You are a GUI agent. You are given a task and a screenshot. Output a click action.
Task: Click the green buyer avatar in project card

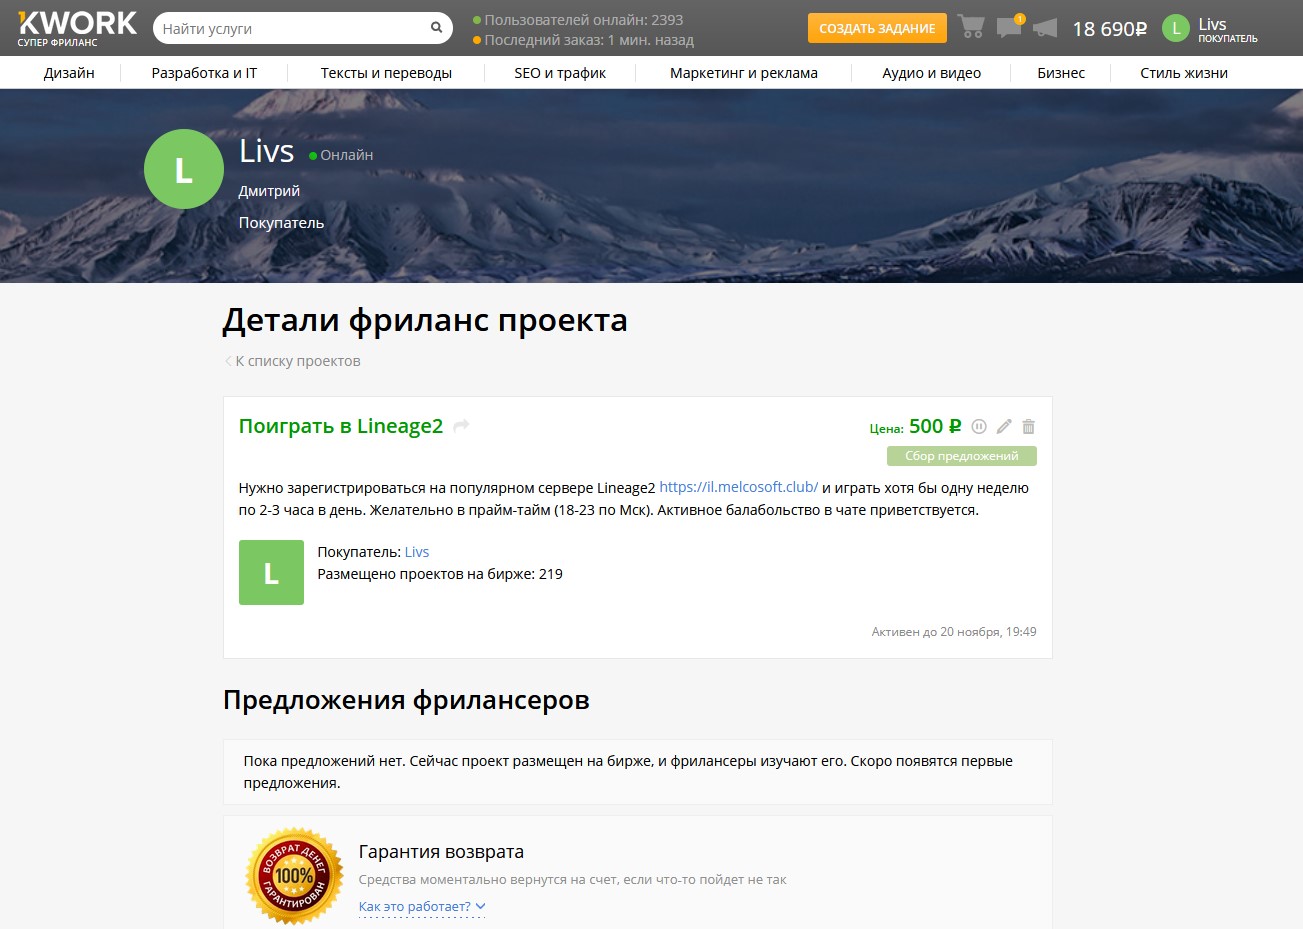(x=271, y=572)
